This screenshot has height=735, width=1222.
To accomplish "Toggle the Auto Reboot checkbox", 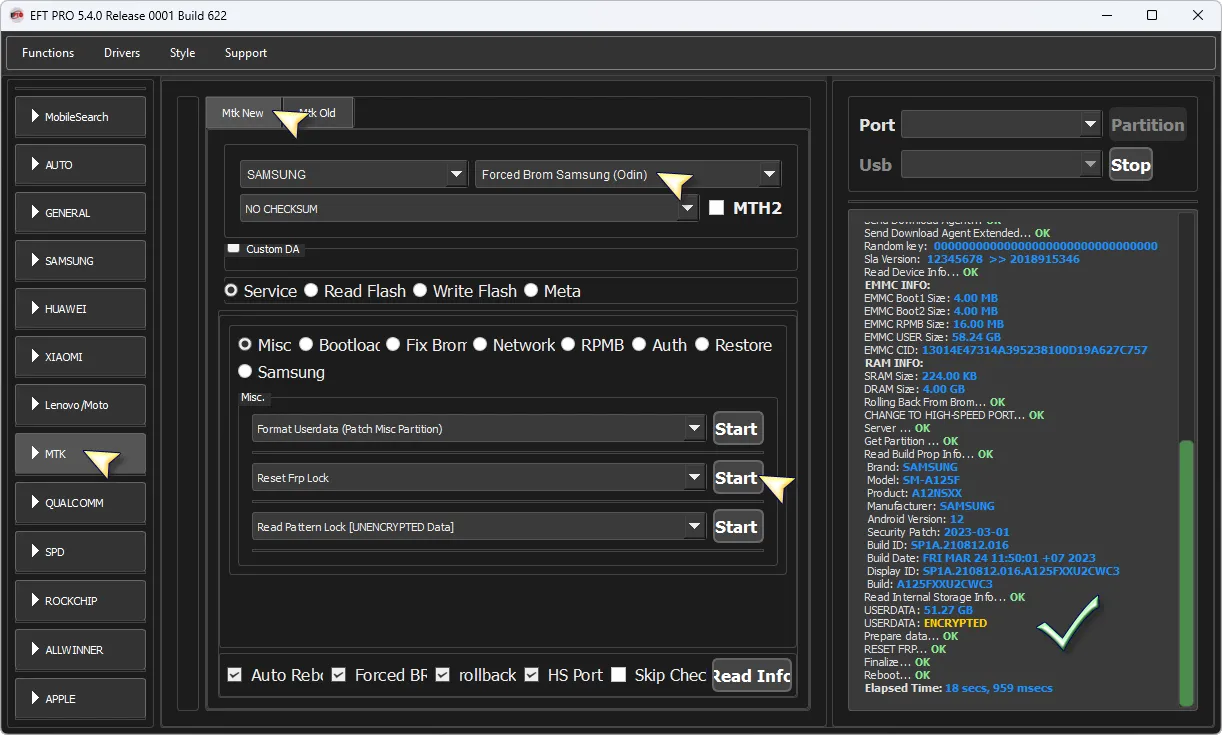I will point(235,675).
